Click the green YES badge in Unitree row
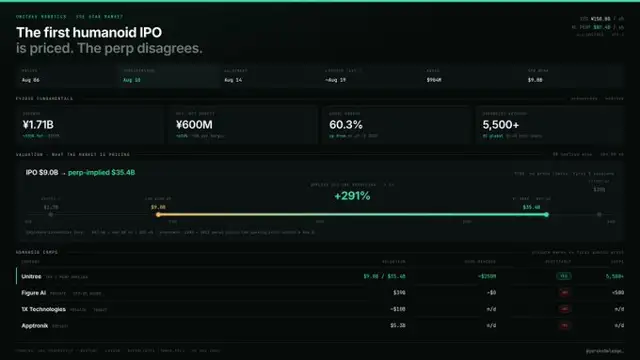640x360 pixels. tap(564, 276)
